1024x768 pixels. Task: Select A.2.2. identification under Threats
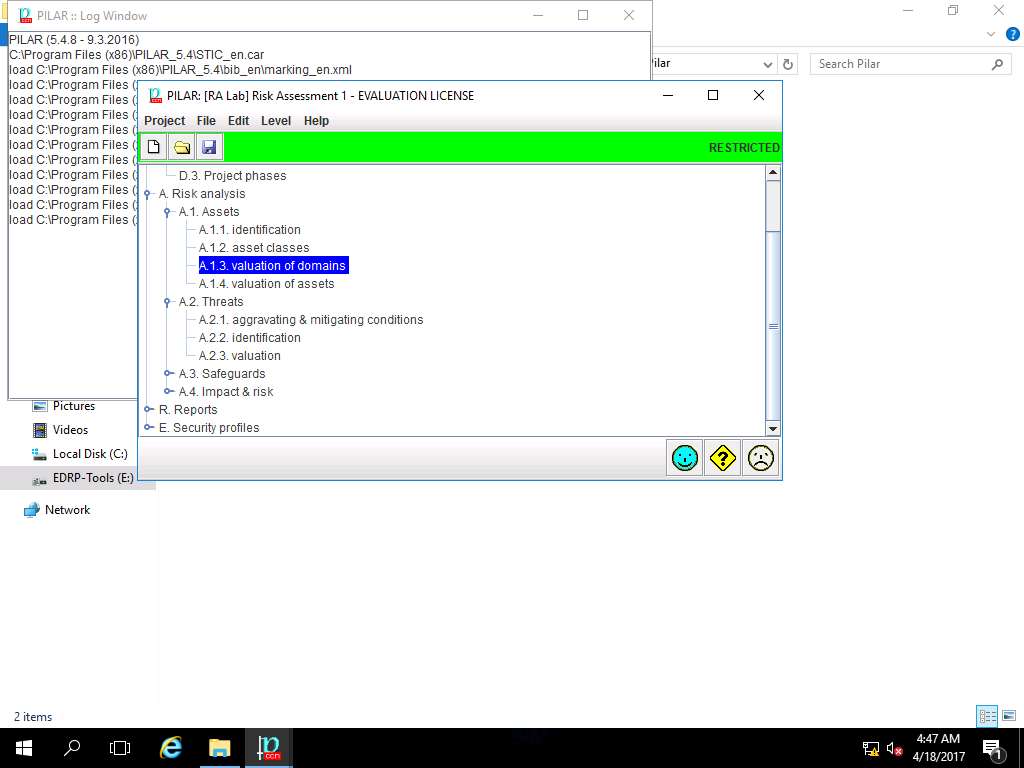pos(249,338)
